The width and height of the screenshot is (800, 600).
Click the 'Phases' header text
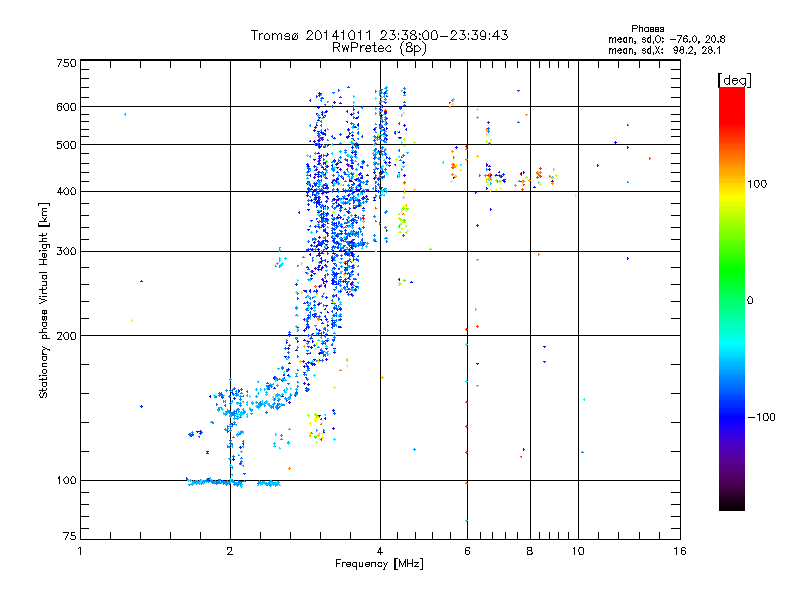(647, 29)
